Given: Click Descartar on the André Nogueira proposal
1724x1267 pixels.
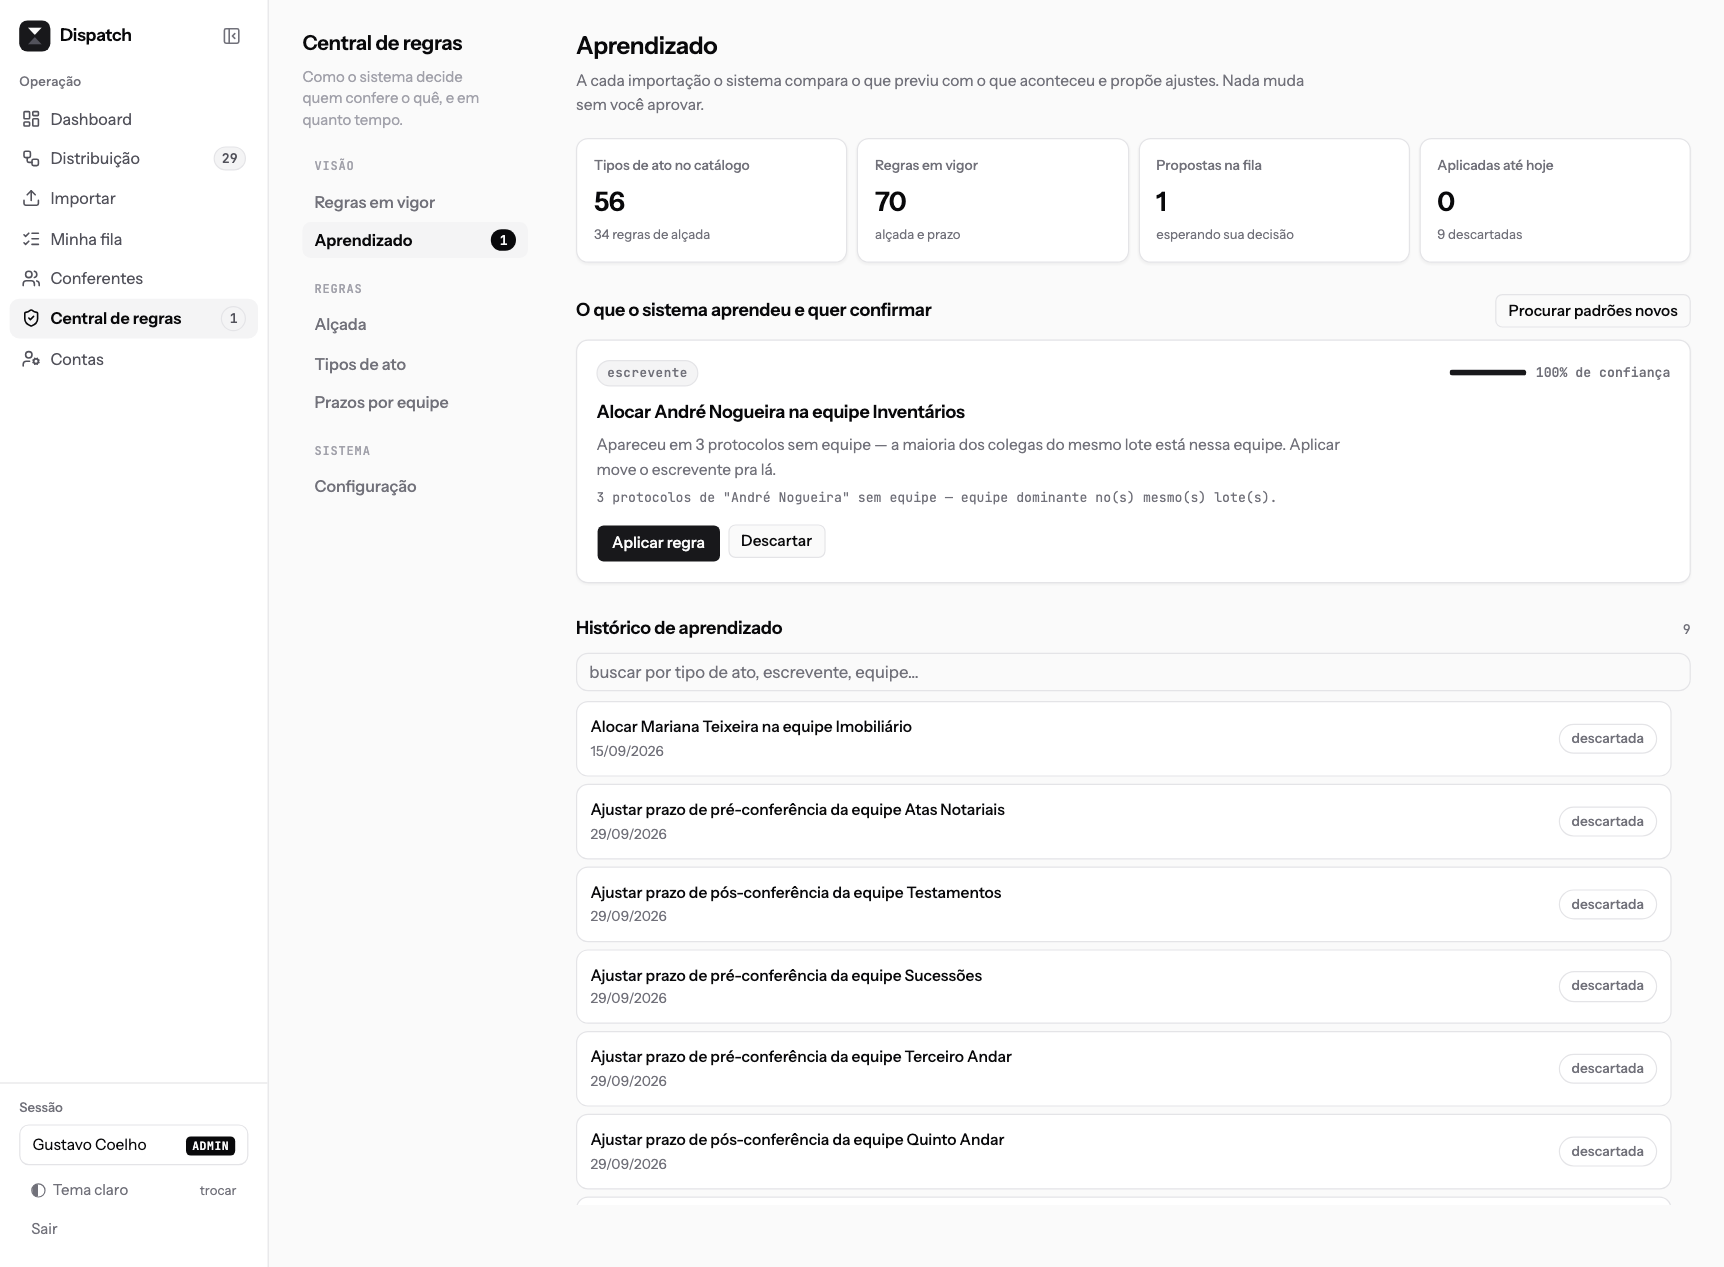Looking at the screenshot, I should [776, 541].
